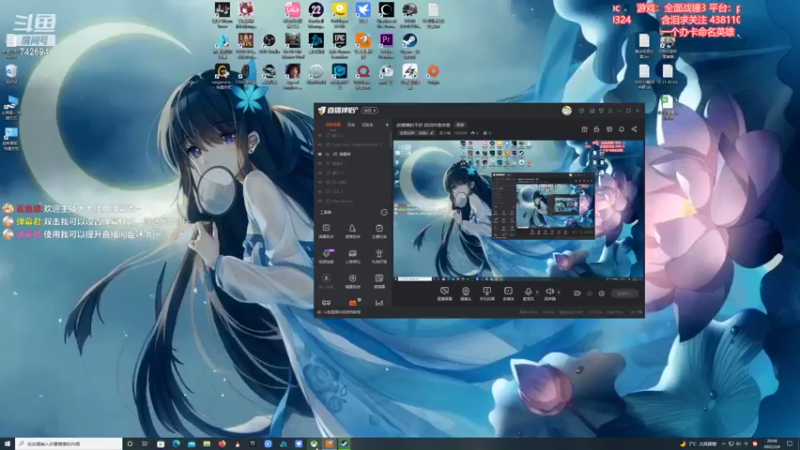Open the mode dropdown pill beside app logo
This screenshot has width=800, height=450.
tap(369, 111)
